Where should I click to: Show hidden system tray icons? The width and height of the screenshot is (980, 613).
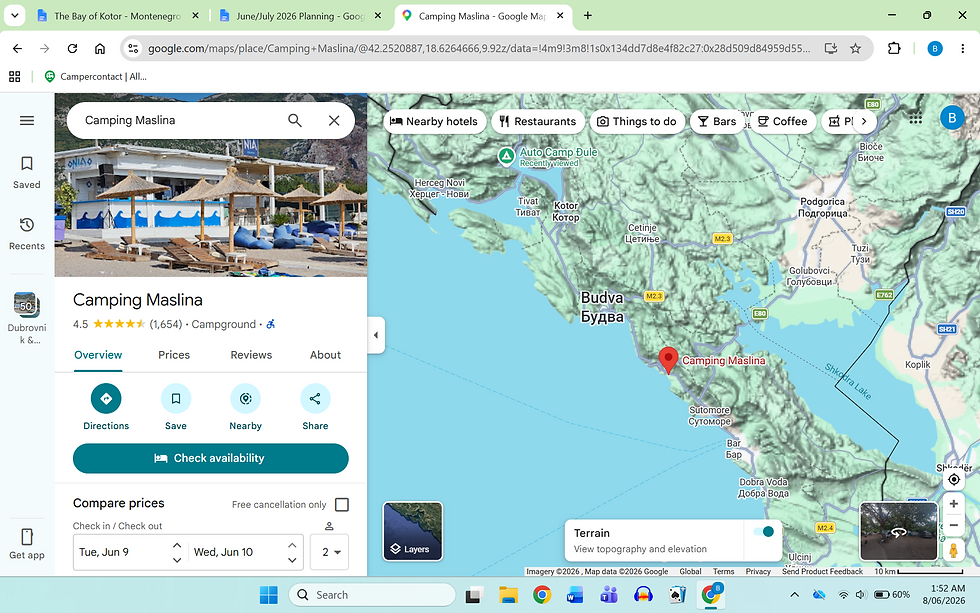coord(794,595)
